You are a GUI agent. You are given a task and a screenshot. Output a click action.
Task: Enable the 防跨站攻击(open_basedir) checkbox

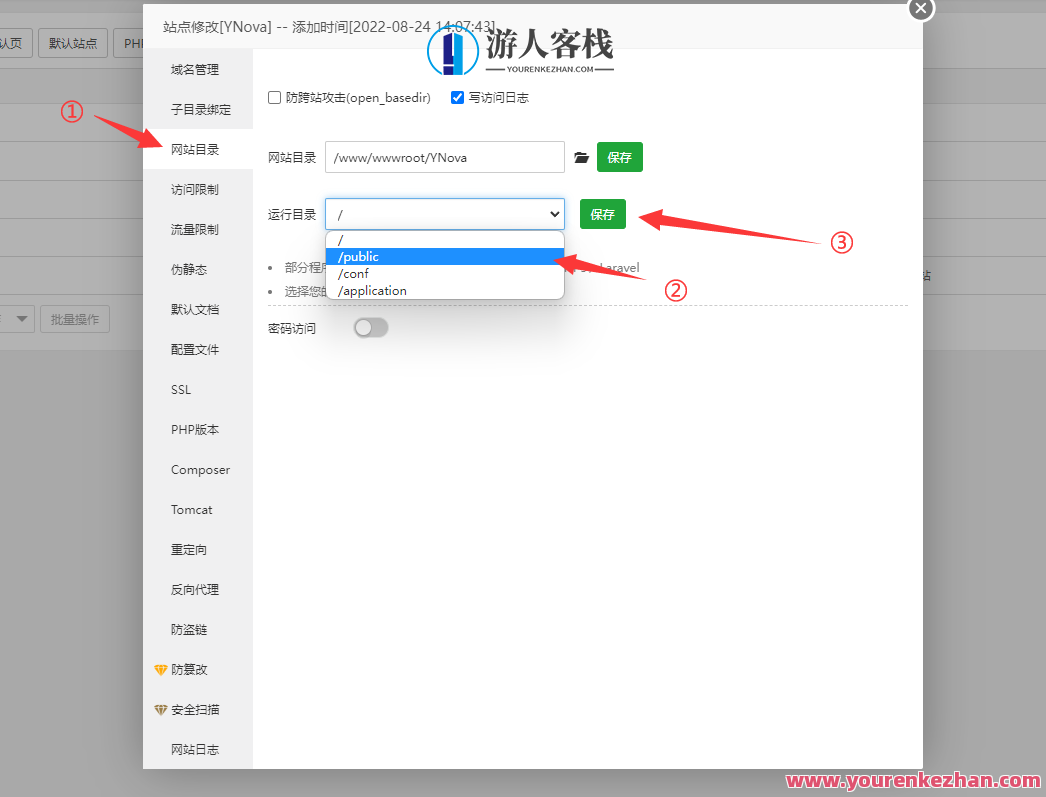pyautogui.click(x=273, y=97)
